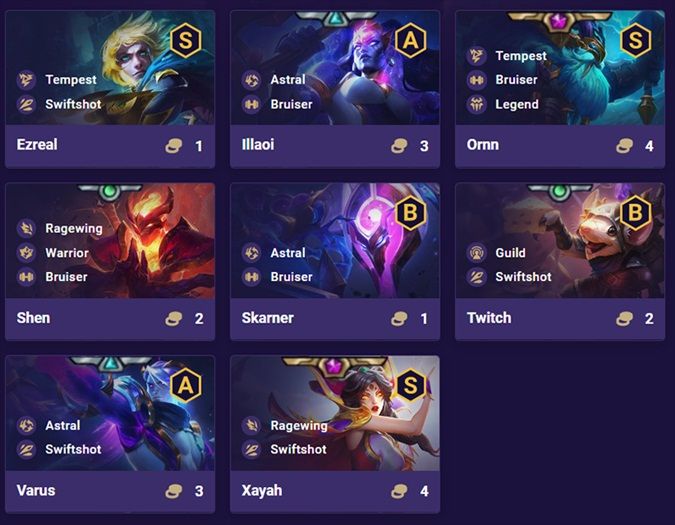This screenshot has width=675, height=525.
Task: Click the Ragewing trait icon on Shen card
Action: coord(26,228)
